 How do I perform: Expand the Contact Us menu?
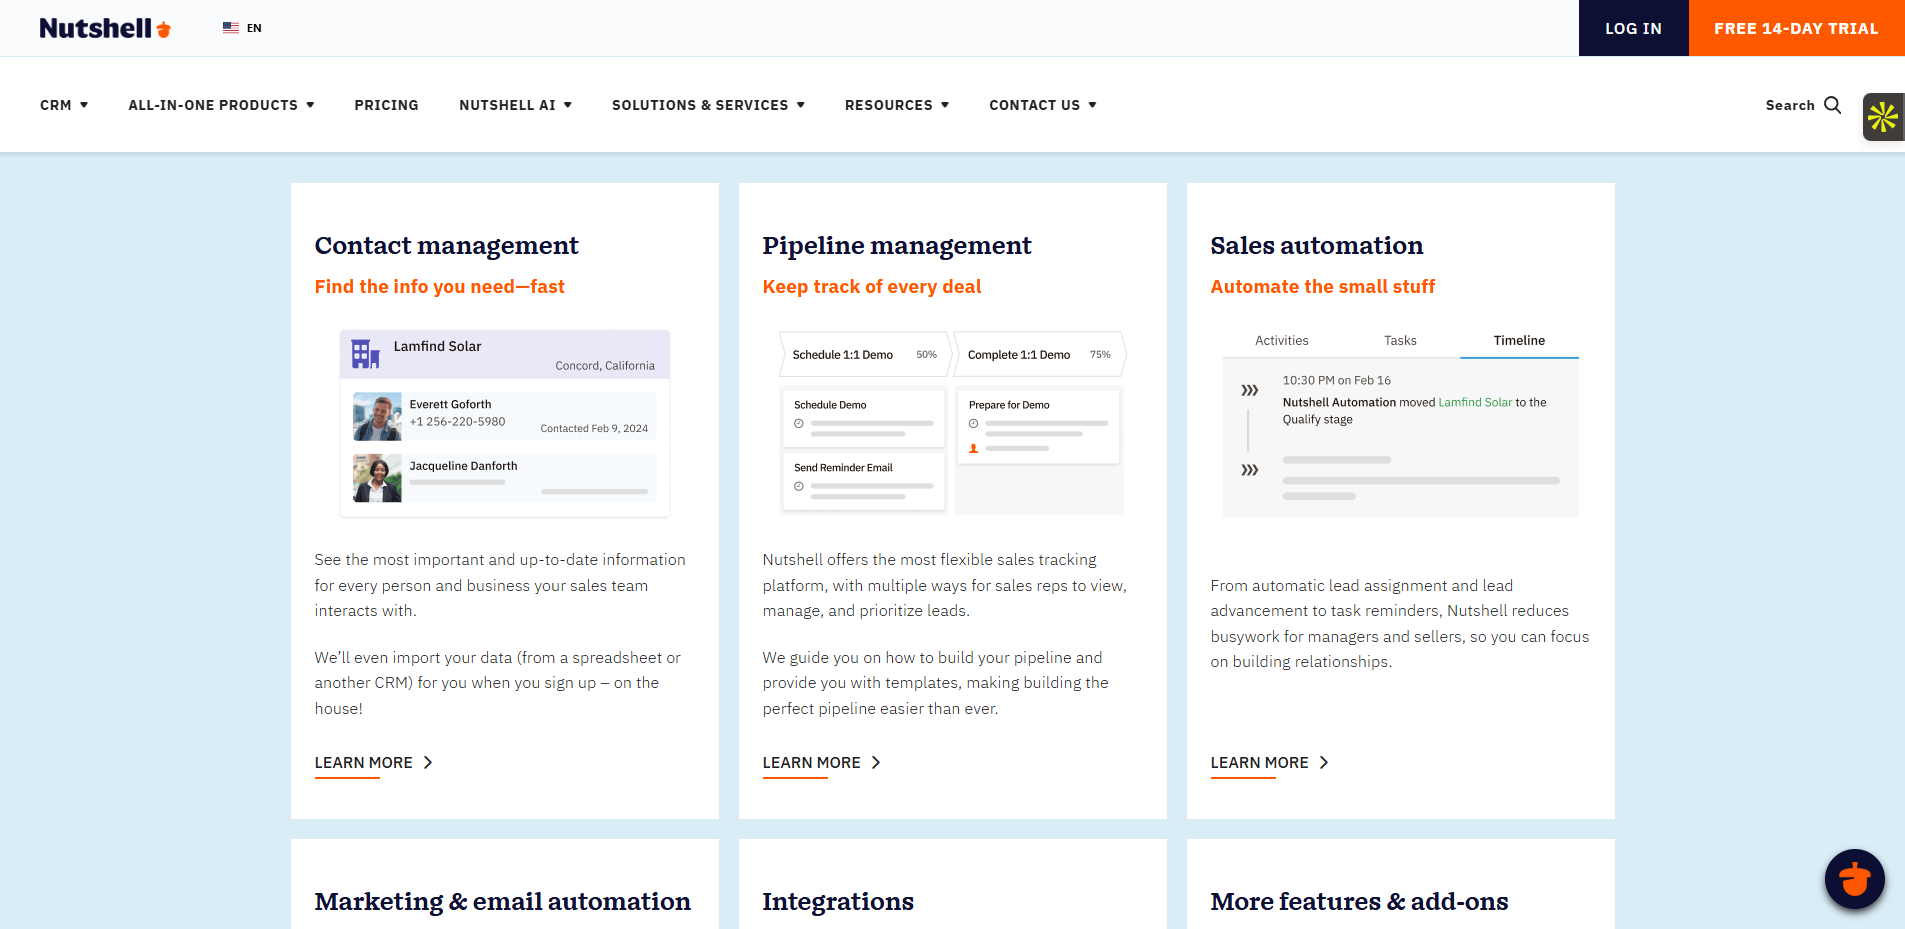tap(1043, 105)
